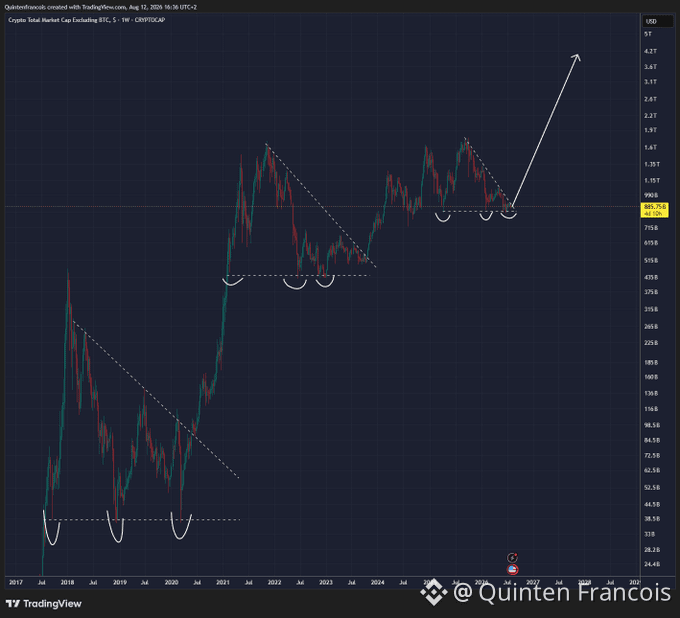Image resolution: width=680 pixels, height=618 pixels.
Task: Click the 2022 label on the time axis
Action: [275, 582]
